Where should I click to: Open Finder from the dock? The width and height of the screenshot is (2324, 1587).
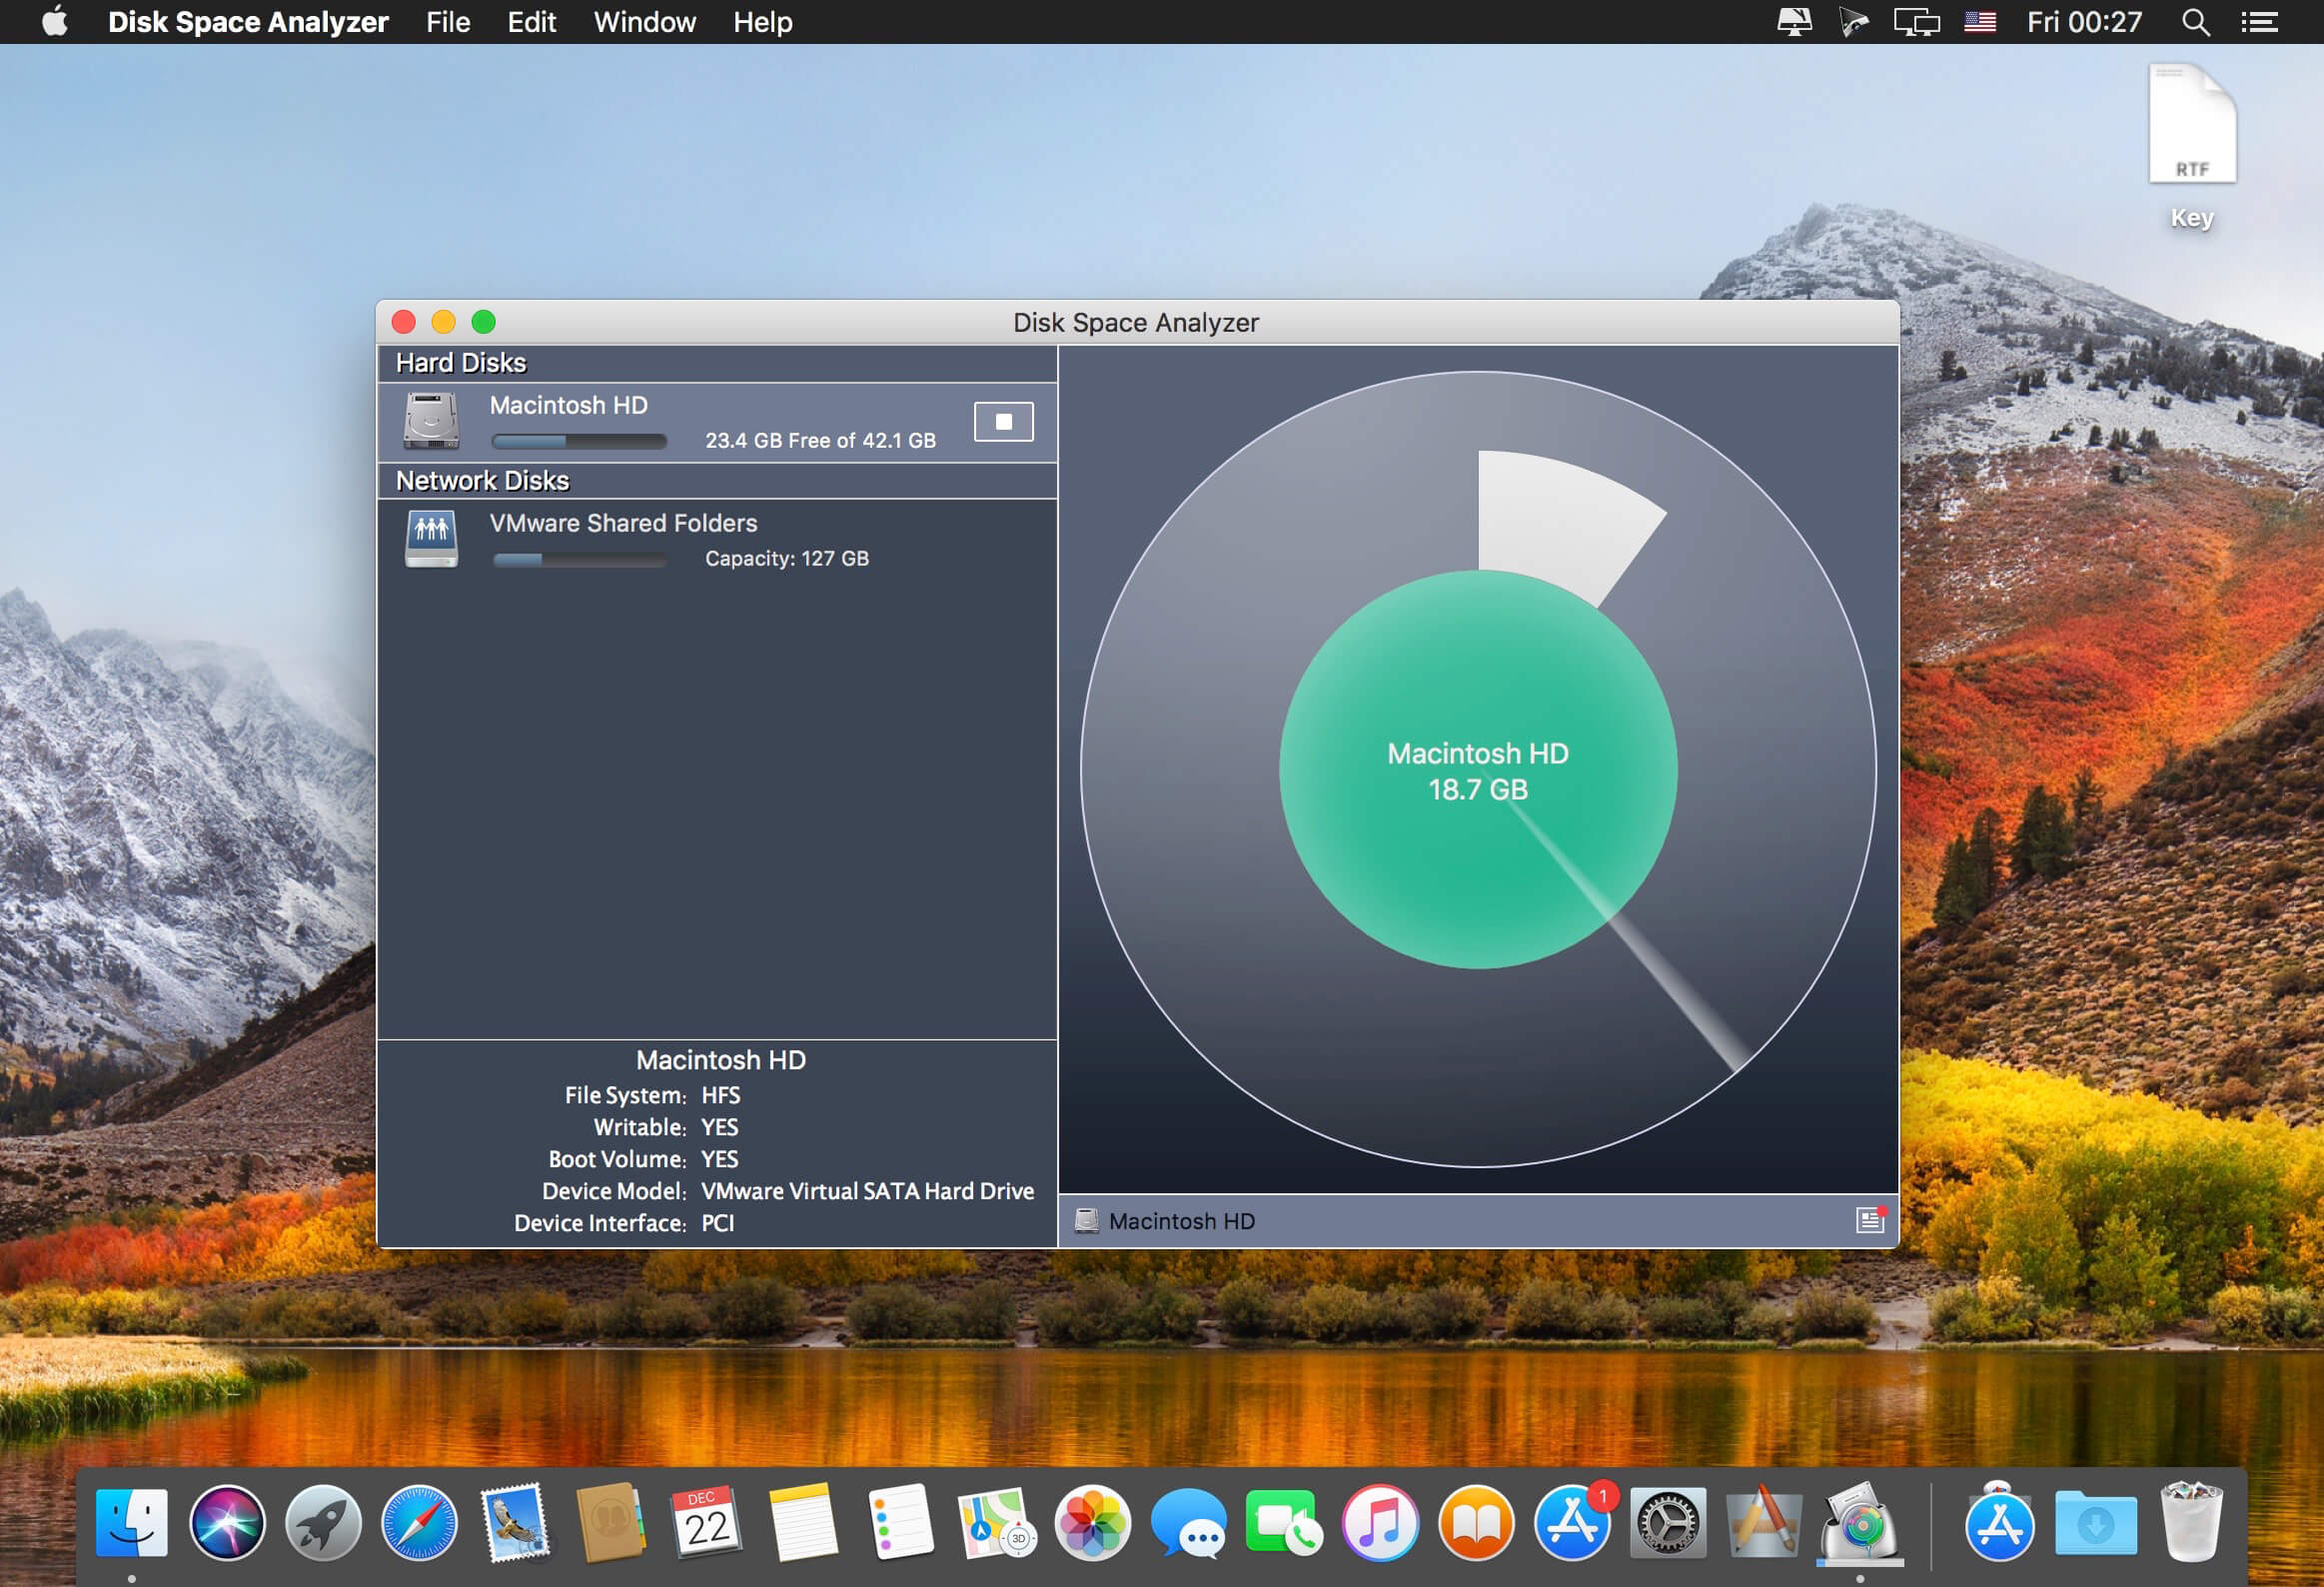click(x=132, y=1522)
